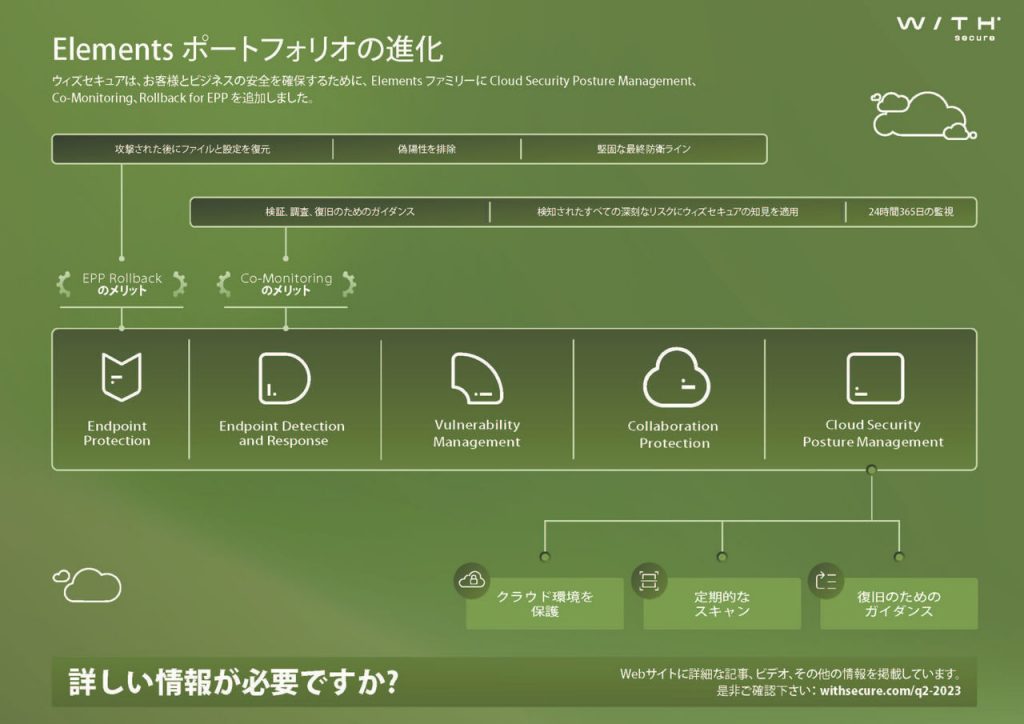The height and width of the screenshot is (724, 1024).
Task: Click the WithSecure logo
Action: coord(948,28)
